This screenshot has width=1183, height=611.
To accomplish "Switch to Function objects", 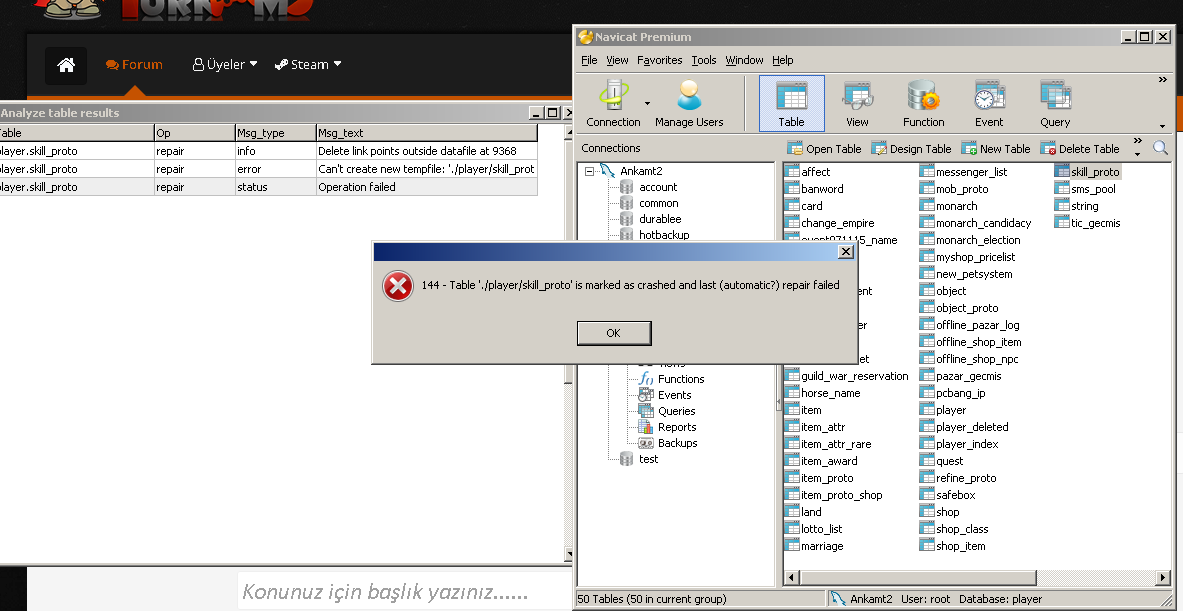I will 923,103.
